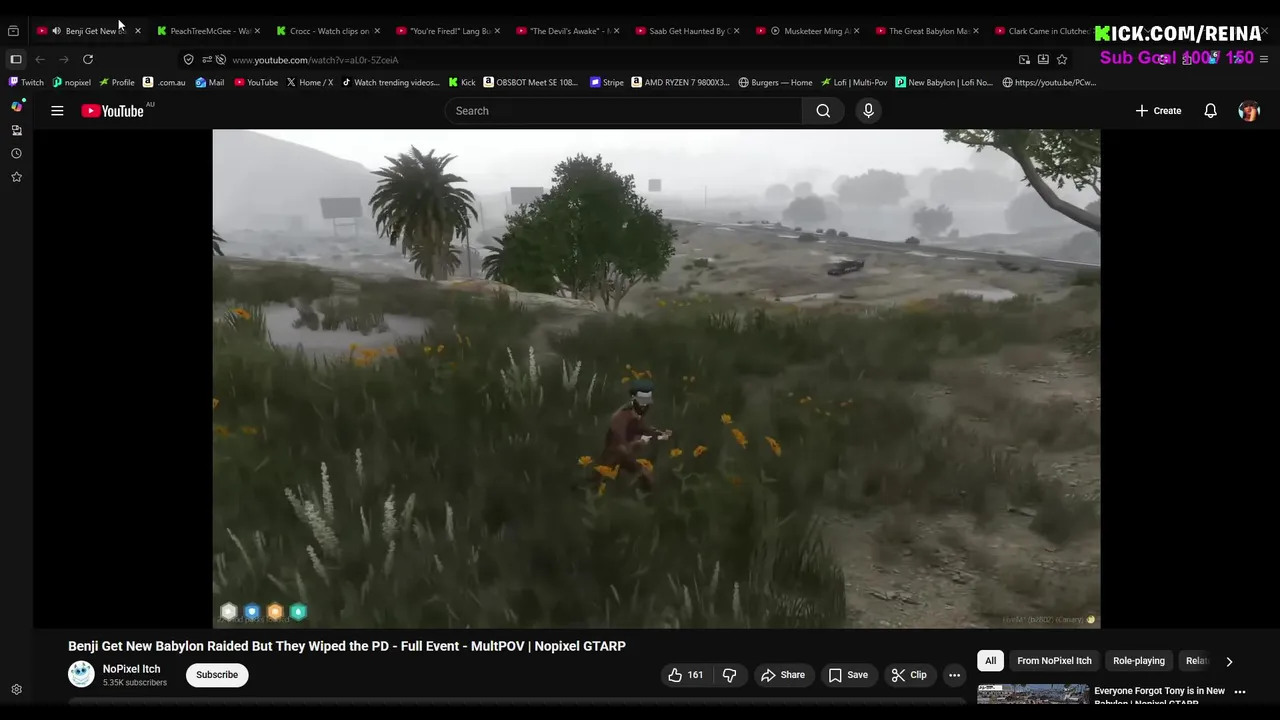The width and height of the screenshot is (1280, 720).
Task: Dislike the video with thumbs down
Action: [x=729, y=675]
